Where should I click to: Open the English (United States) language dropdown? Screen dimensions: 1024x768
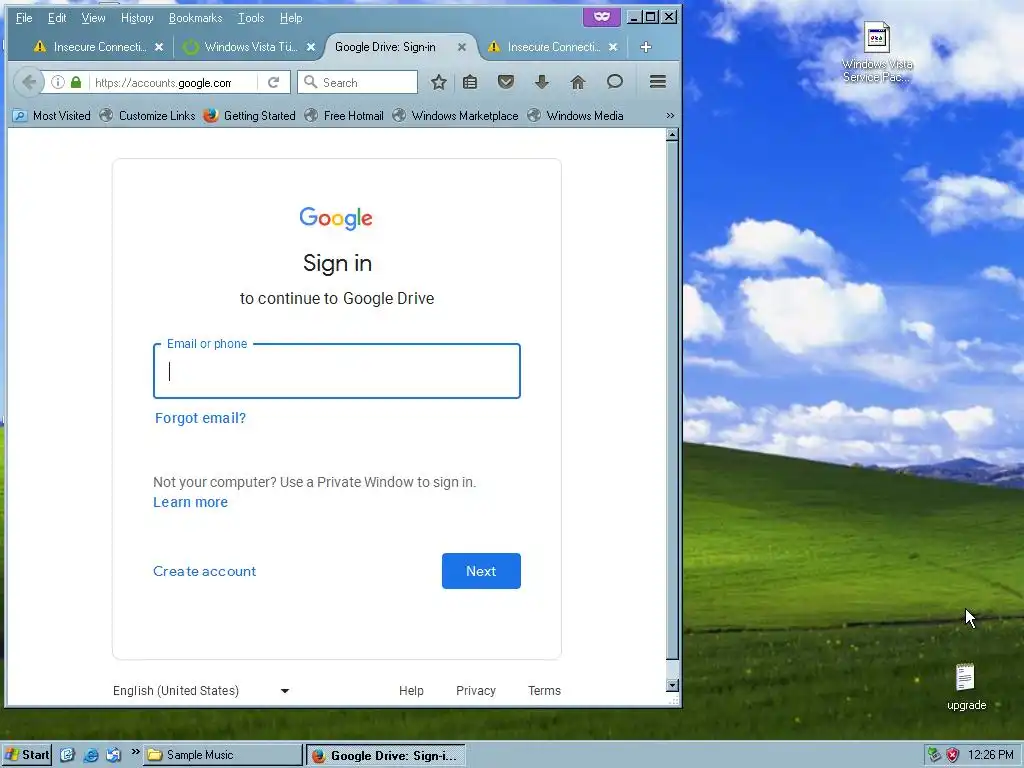[201, 691]
